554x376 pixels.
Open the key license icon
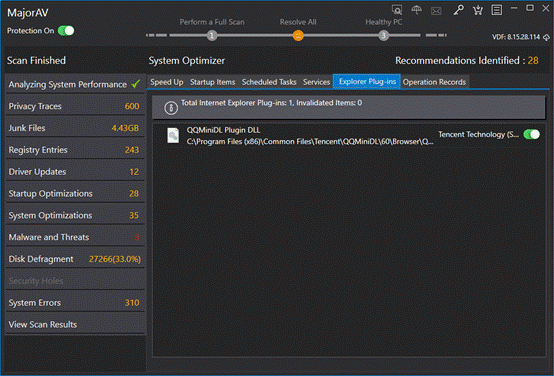pos(458,10)
